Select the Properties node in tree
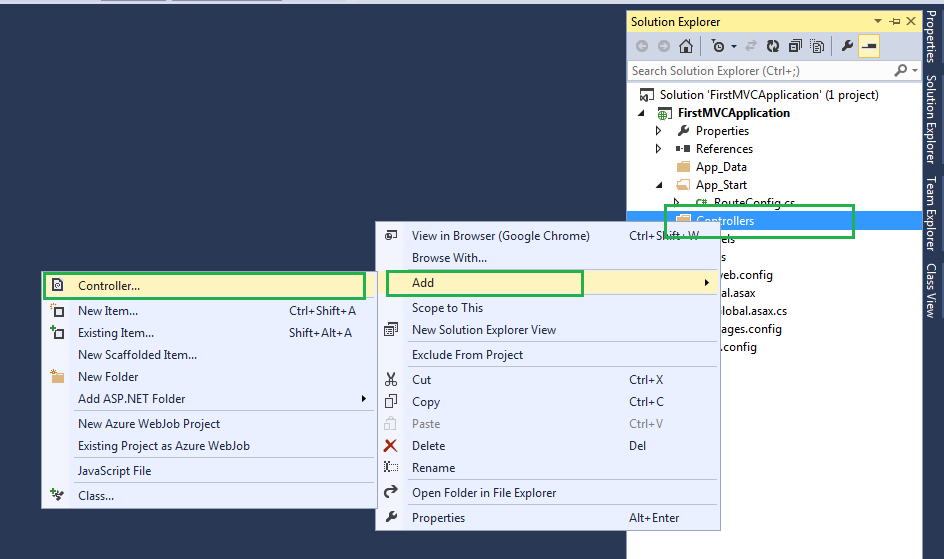Viewport: 944px width, 559px height. 722,131
